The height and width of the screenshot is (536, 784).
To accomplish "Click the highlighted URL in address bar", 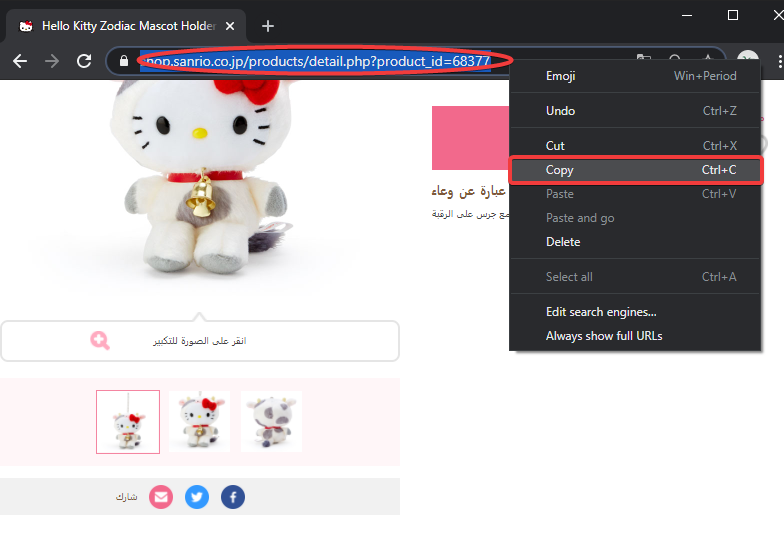I will pyautogui.click(x=316, y=61).
